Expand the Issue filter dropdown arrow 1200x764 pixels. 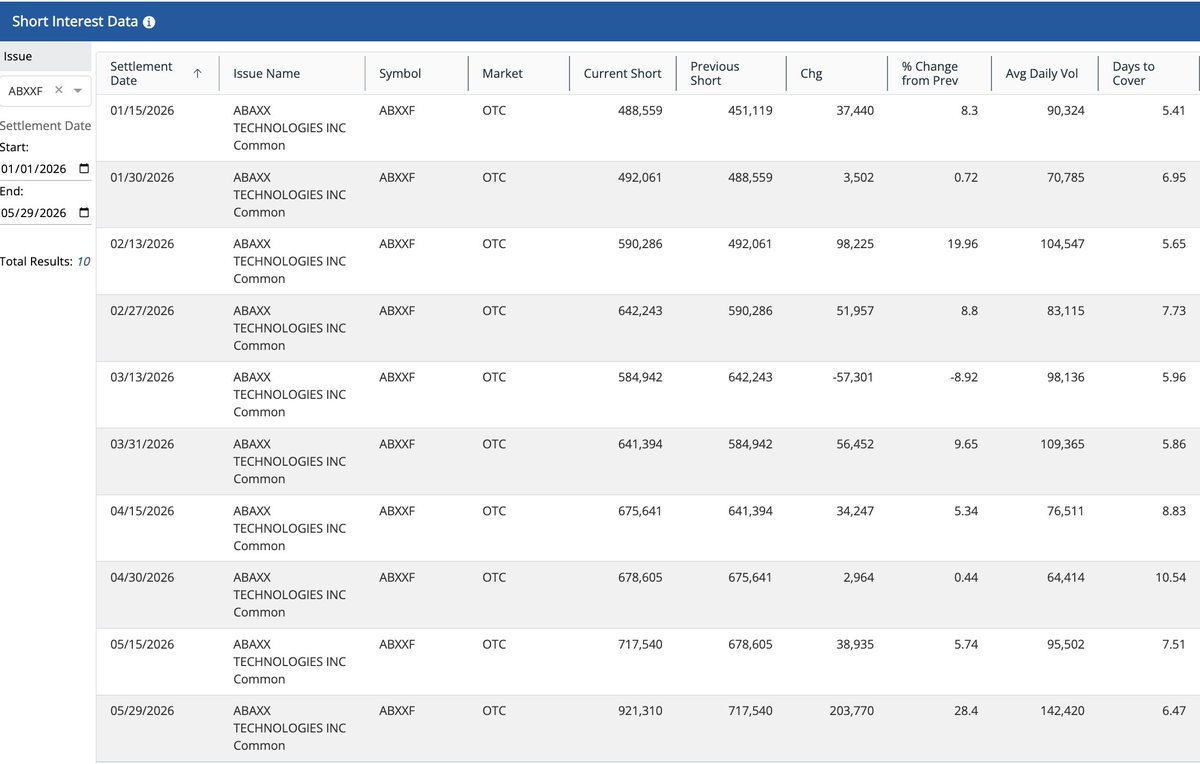coord(78,91)
